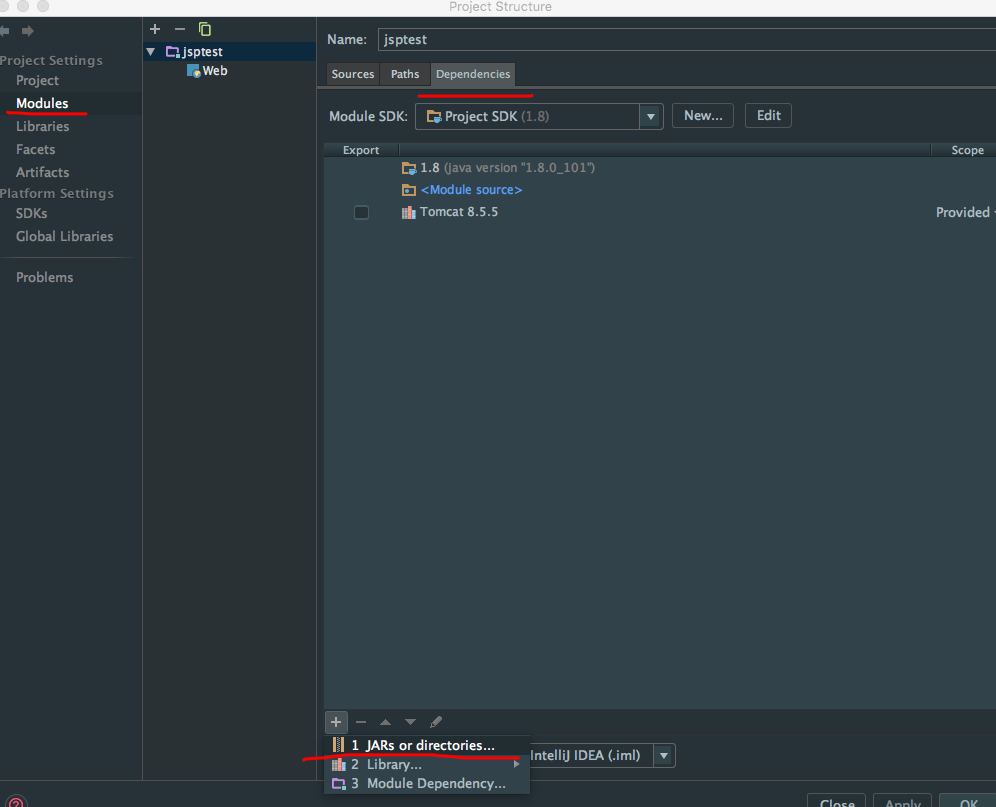The image size is (996, 807).
Task: Click the Close button
Action: click(836, 802)
